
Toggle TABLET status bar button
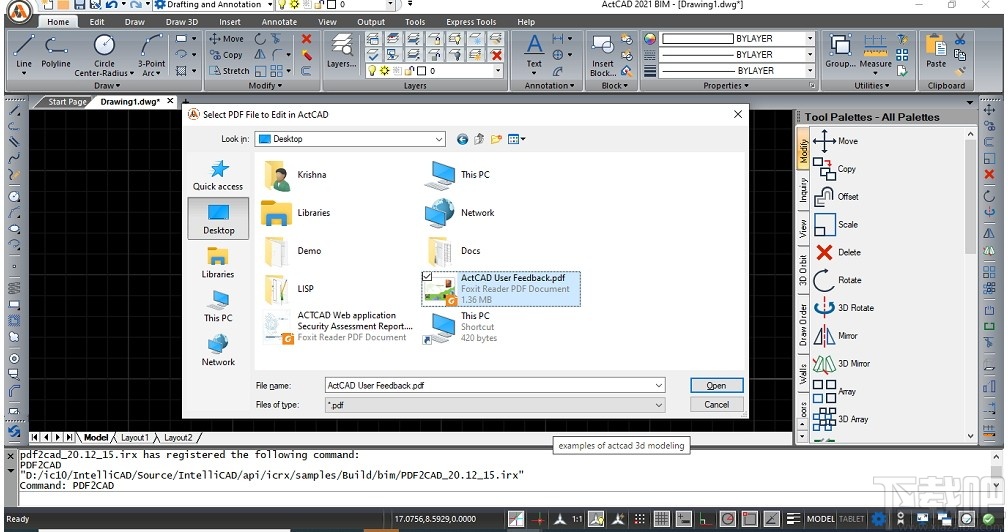tap(852, 519)
